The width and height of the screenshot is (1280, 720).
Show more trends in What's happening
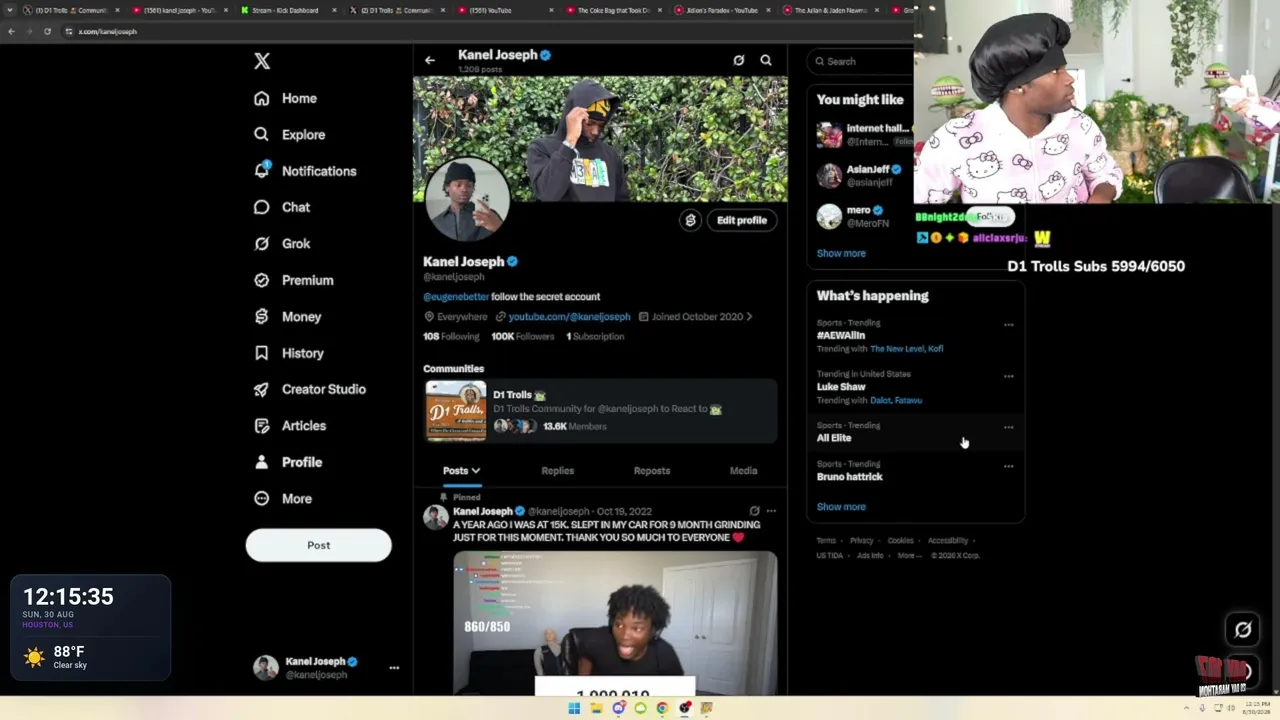841,507
